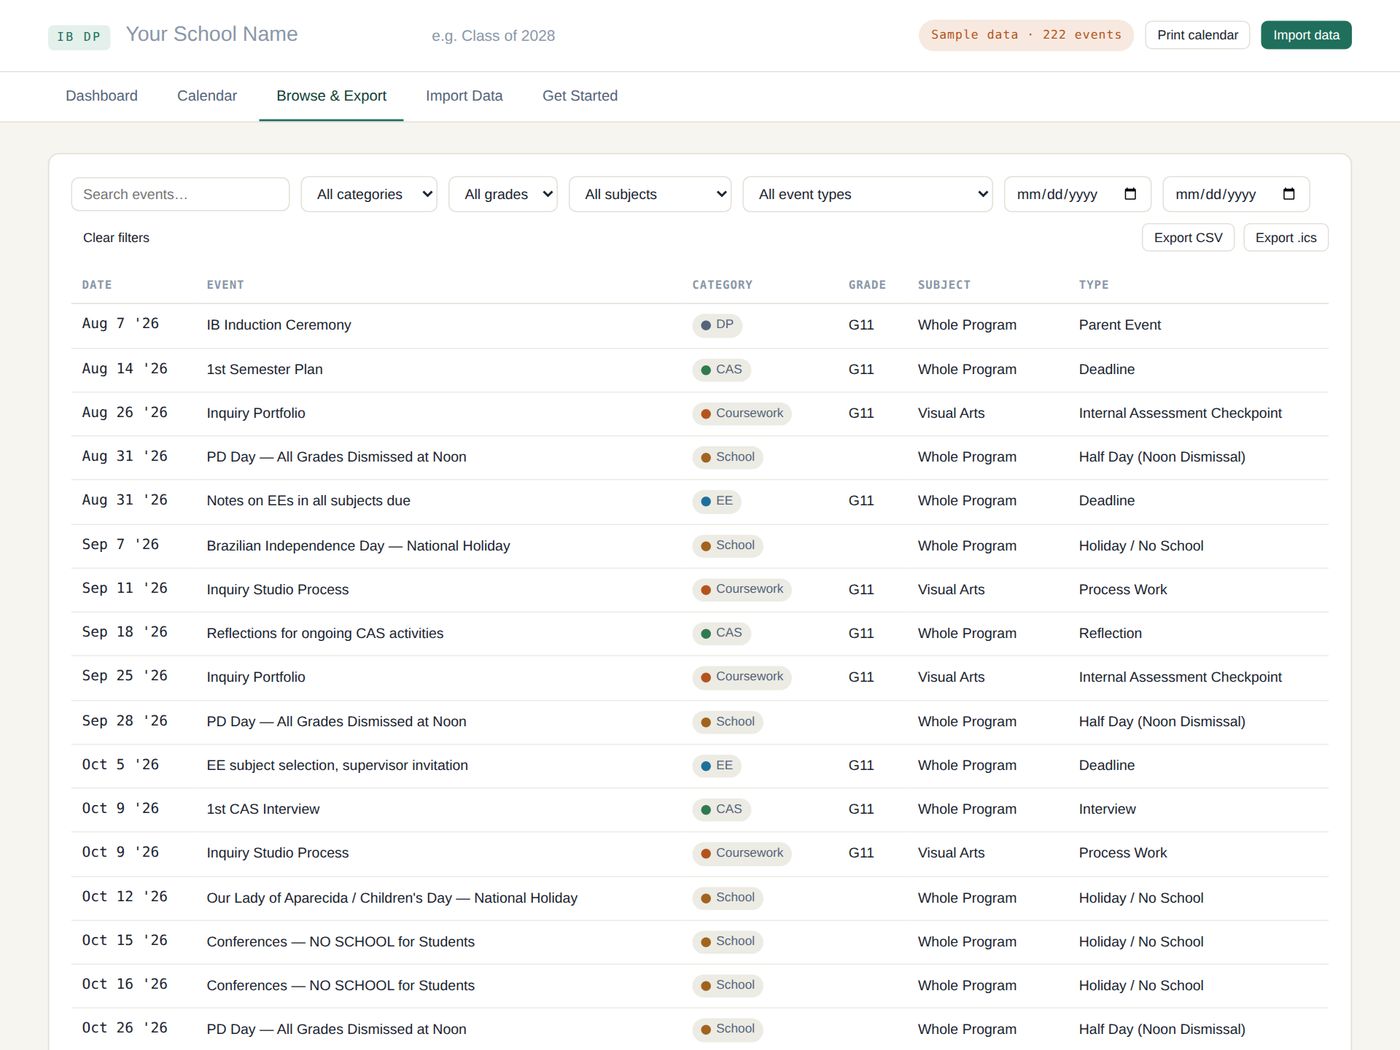Click the Print calendar button
1400x1050 pixels.
tap(1197, 35)
